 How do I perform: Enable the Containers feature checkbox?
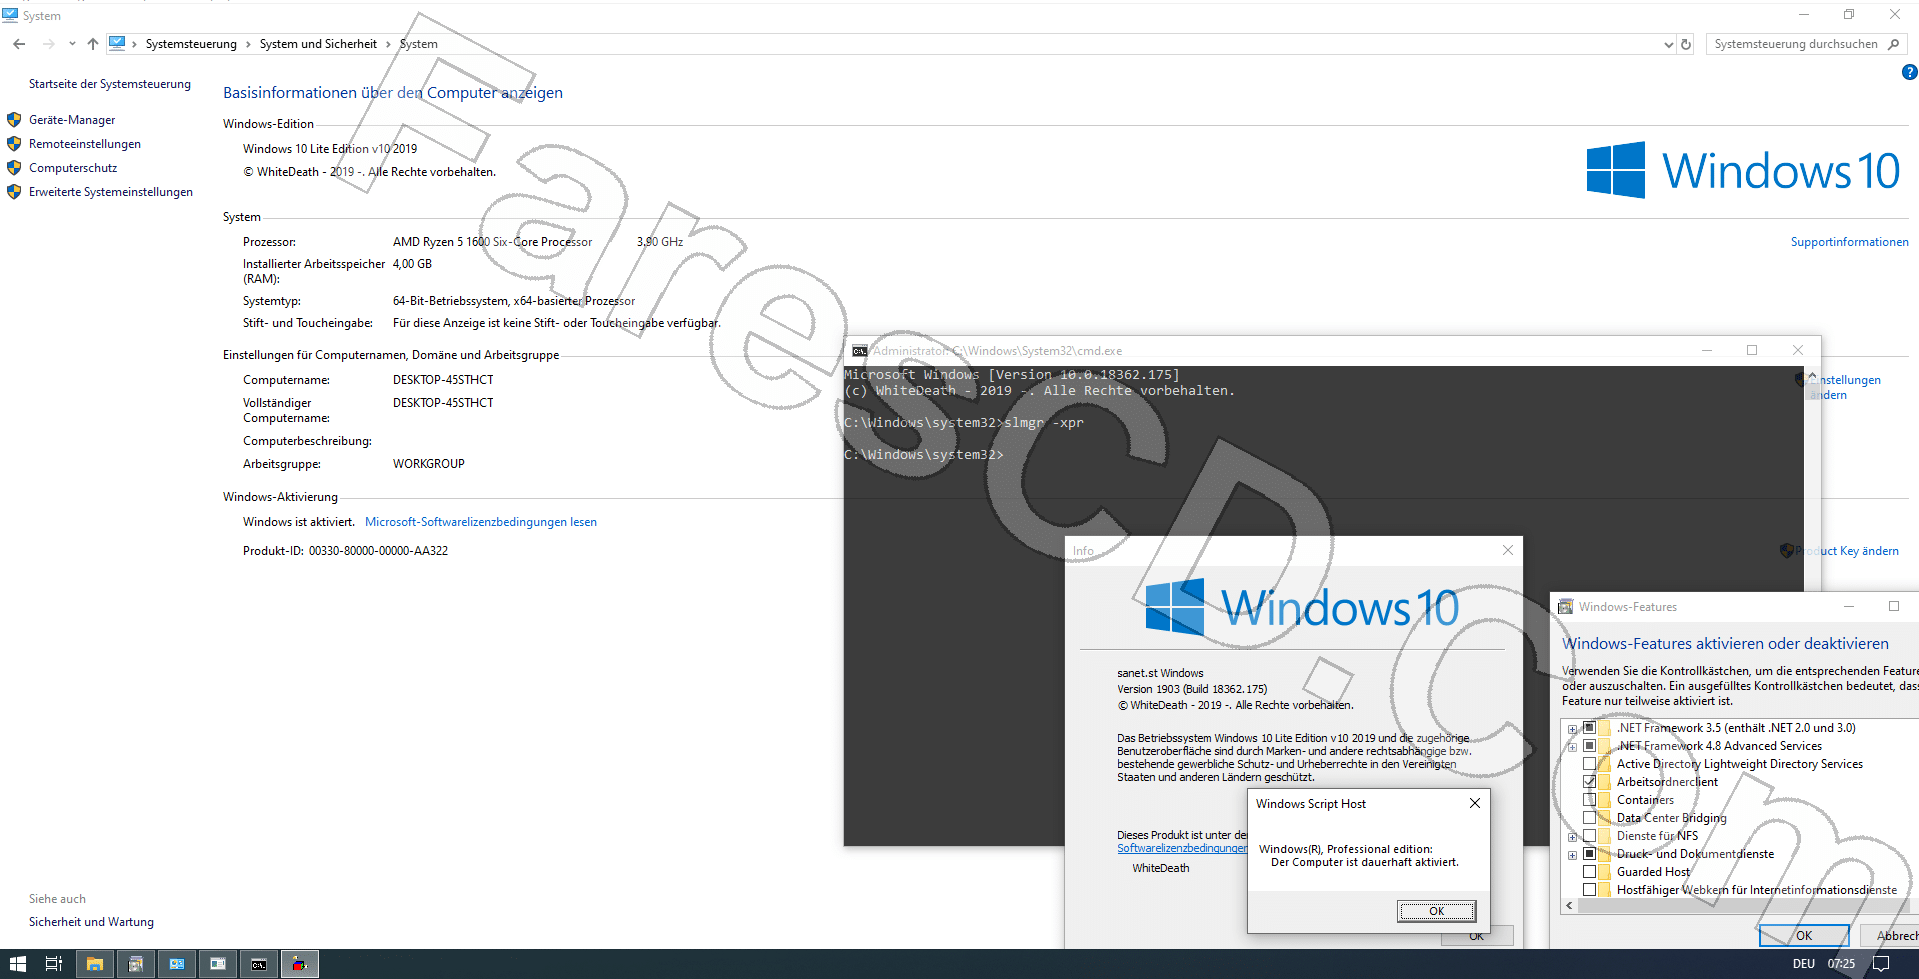pyautogui.click(x=1589, y=800)
